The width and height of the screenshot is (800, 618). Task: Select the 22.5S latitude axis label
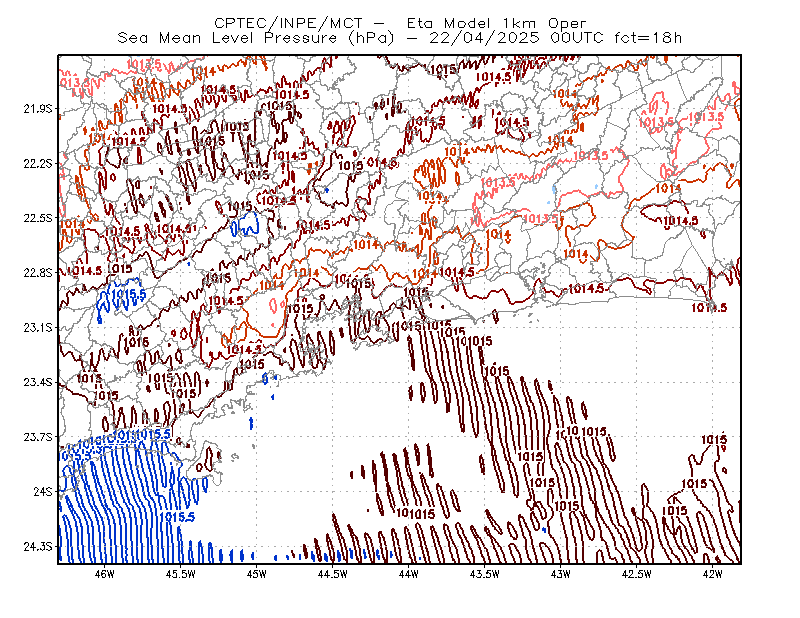pyautogui.click(x=38, y=218)
